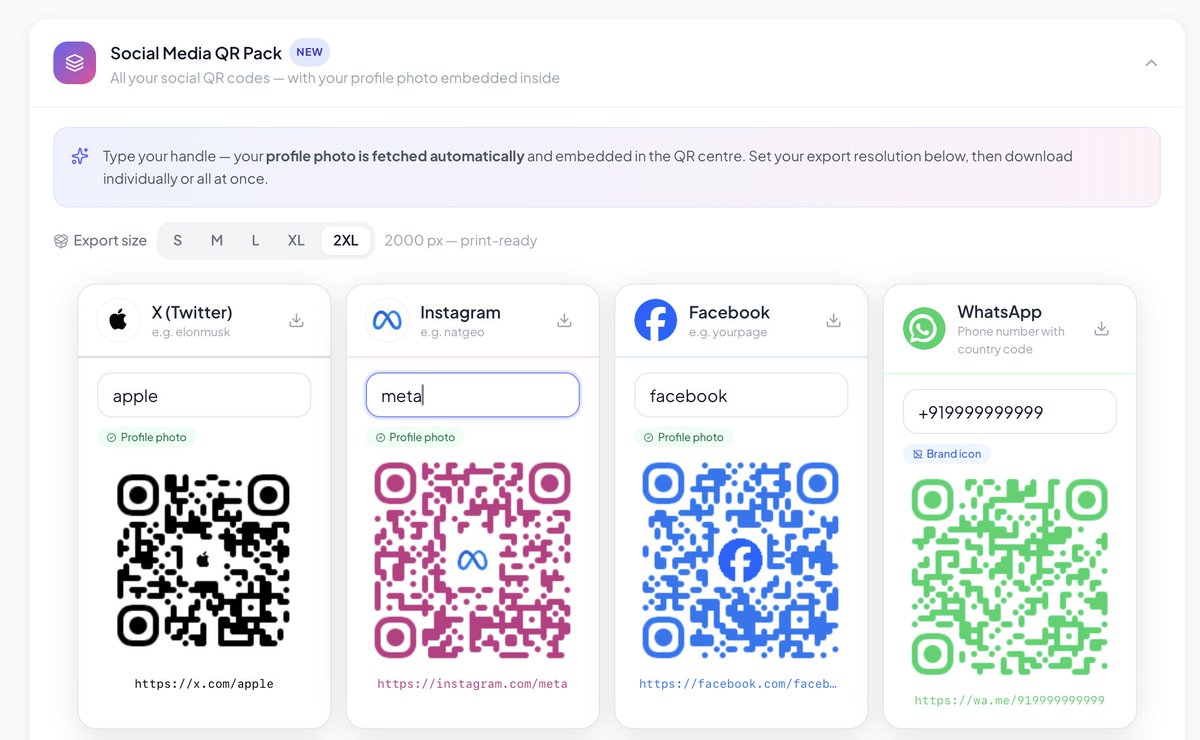This screenshot has width=1200, height=740.
Task: Click the Facebook logo on the card header
Action: click(656, 320)
